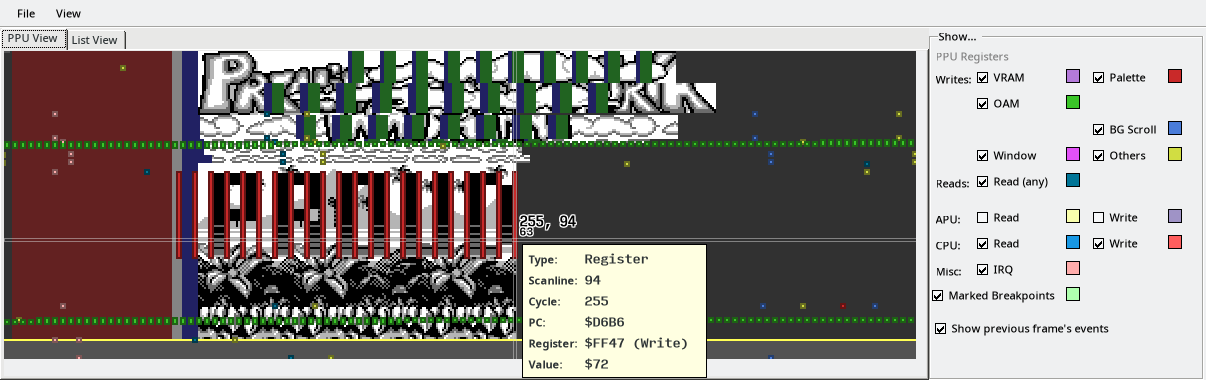Image resolution: width=1206 pixels, height=380 pixels.
Task: Enable the APU Write checkbox
Action: point(1099,217)
